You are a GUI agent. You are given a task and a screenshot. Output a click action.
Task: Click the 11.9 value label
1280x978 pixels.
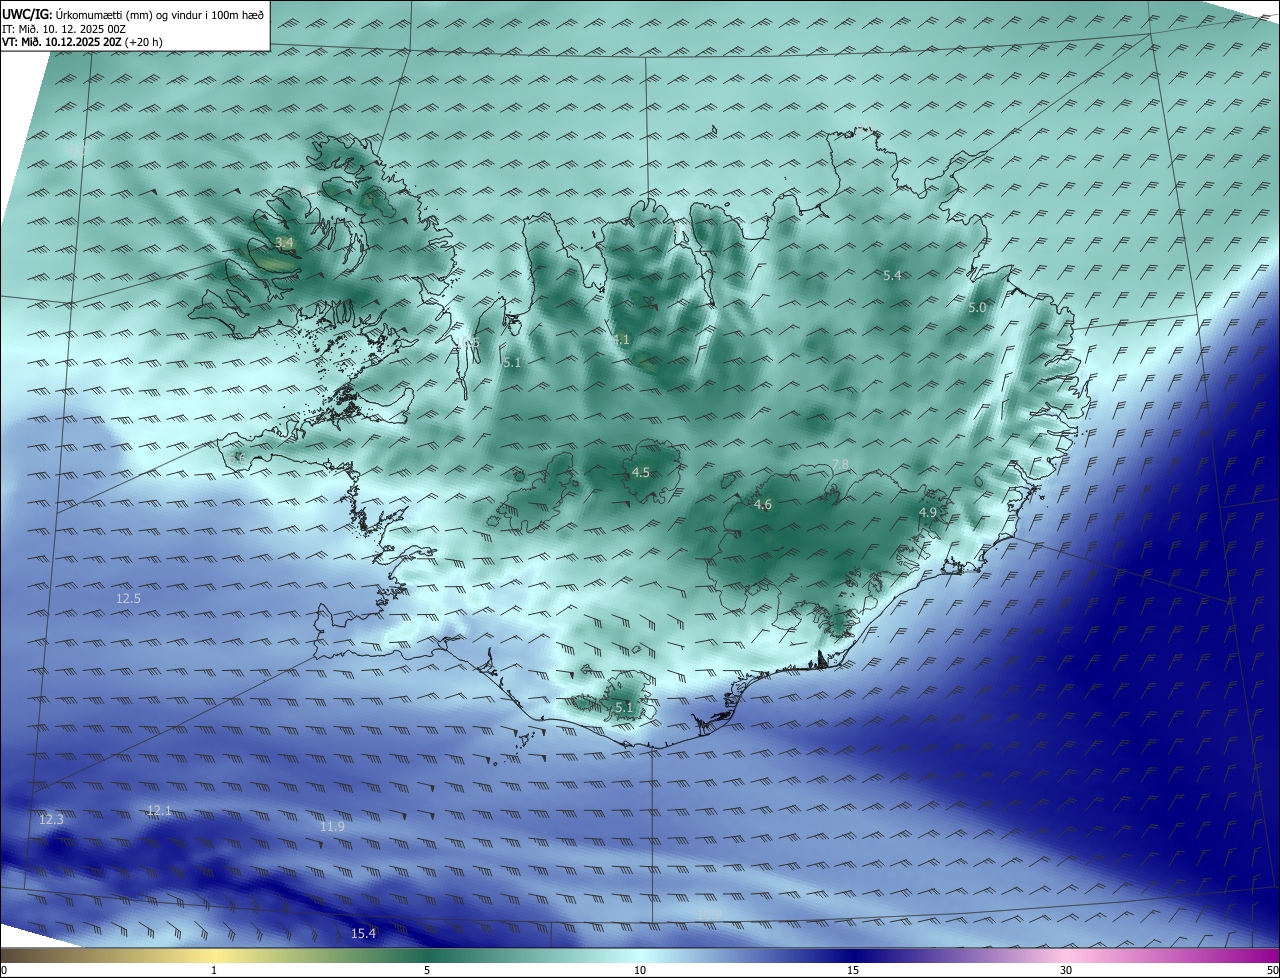(x=332, y=826)
